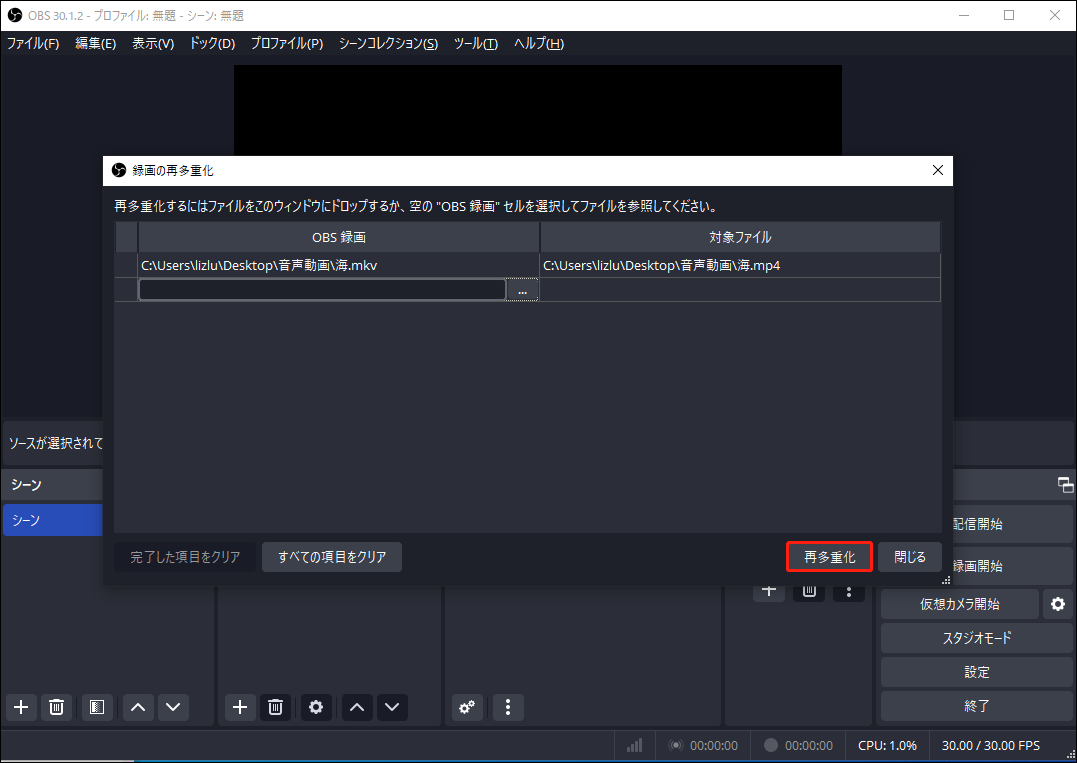This screenshot has height=763, width=1077.
Task: Open the ドック(D) menu
Action: 212,43
